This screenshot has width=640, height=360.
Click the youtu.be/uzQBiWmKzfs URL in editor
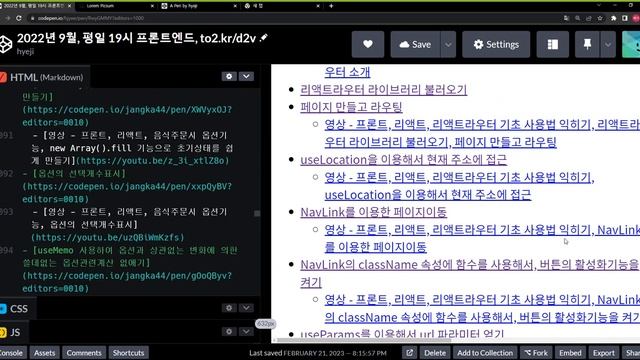(x=107, y=237)
